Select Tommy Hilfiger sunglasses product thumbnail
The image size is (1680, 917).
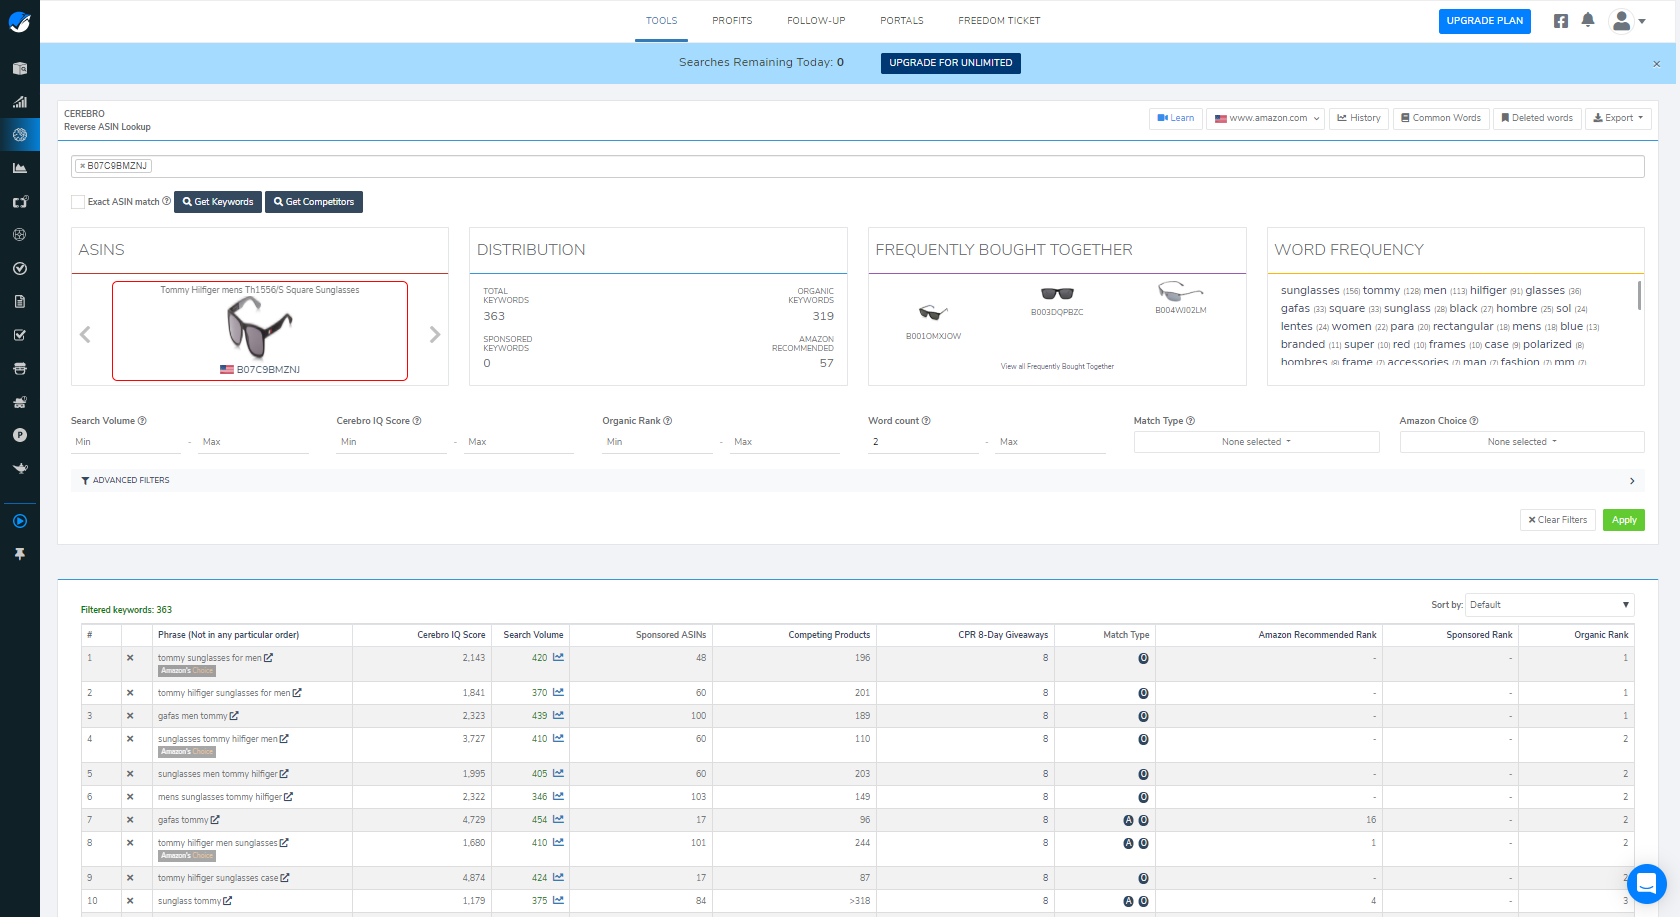pyautogui.click(x=260, y=331)
